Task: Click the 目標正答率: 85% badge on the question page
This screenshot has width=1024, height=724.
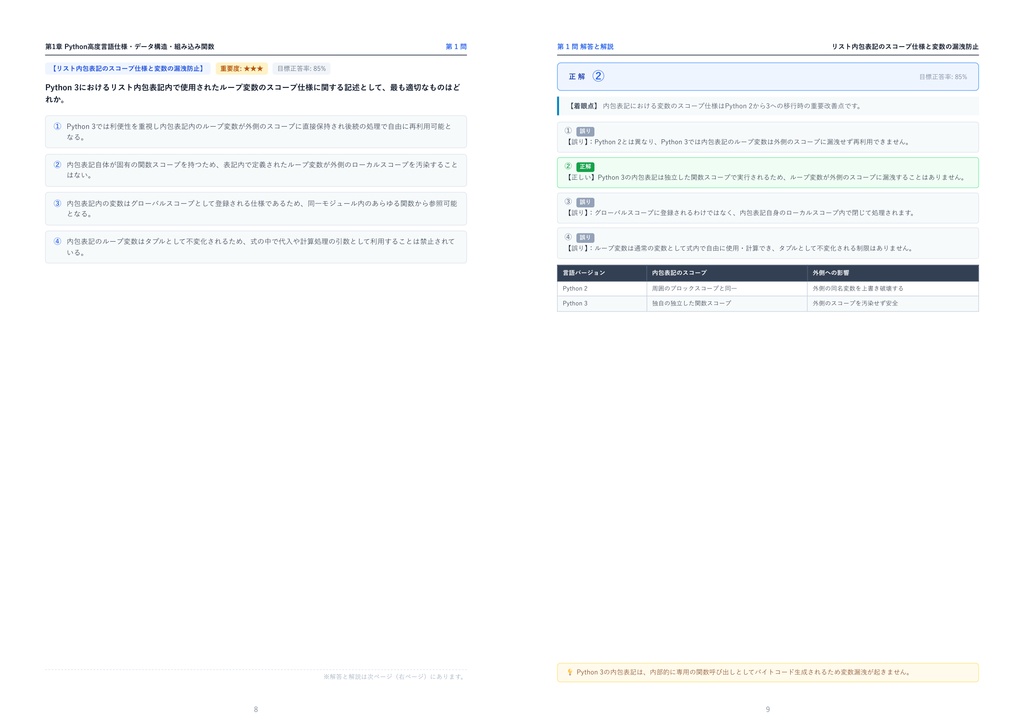Action: pos(301,69)
